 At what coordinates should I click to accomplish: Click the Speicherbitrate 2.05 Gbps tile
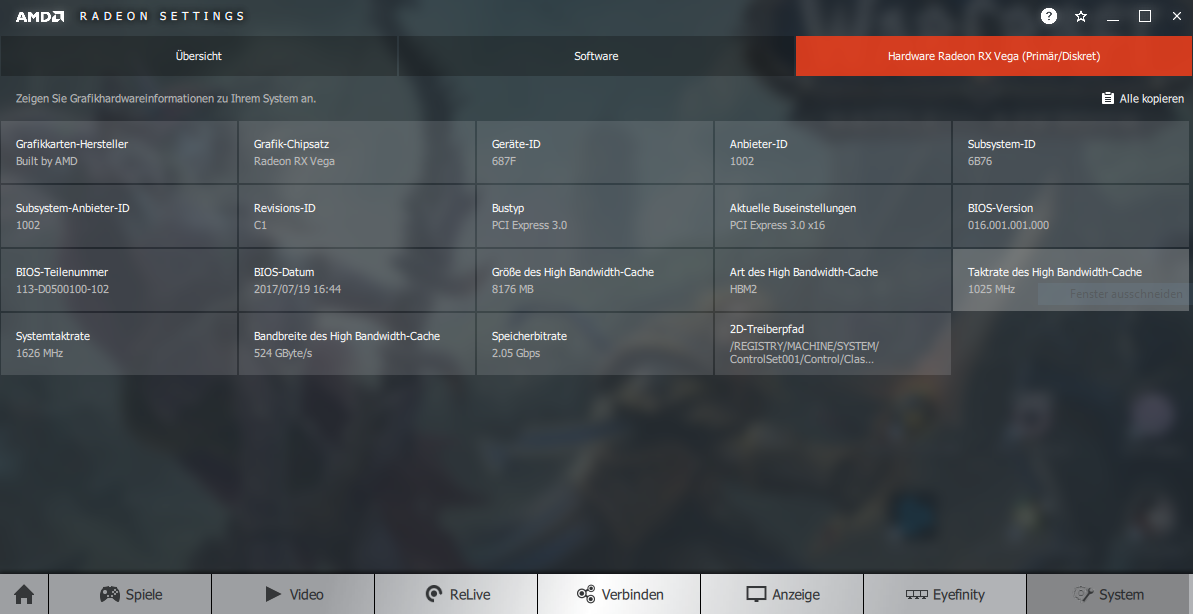595,344
